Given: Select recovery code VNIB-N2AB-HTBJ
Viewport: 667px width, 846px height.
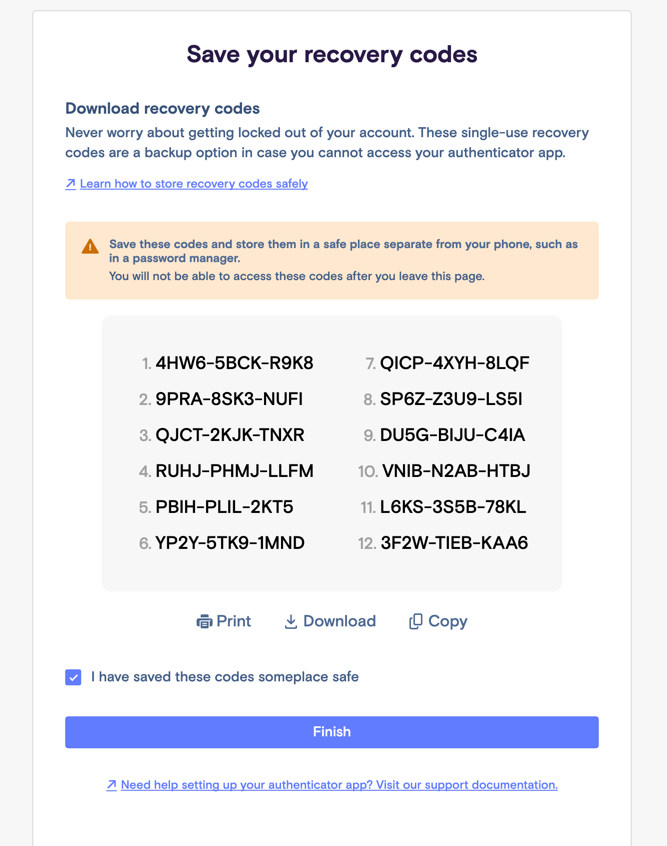Looking at the screenshot, I should pyautogui.click(x=456, y=471).
